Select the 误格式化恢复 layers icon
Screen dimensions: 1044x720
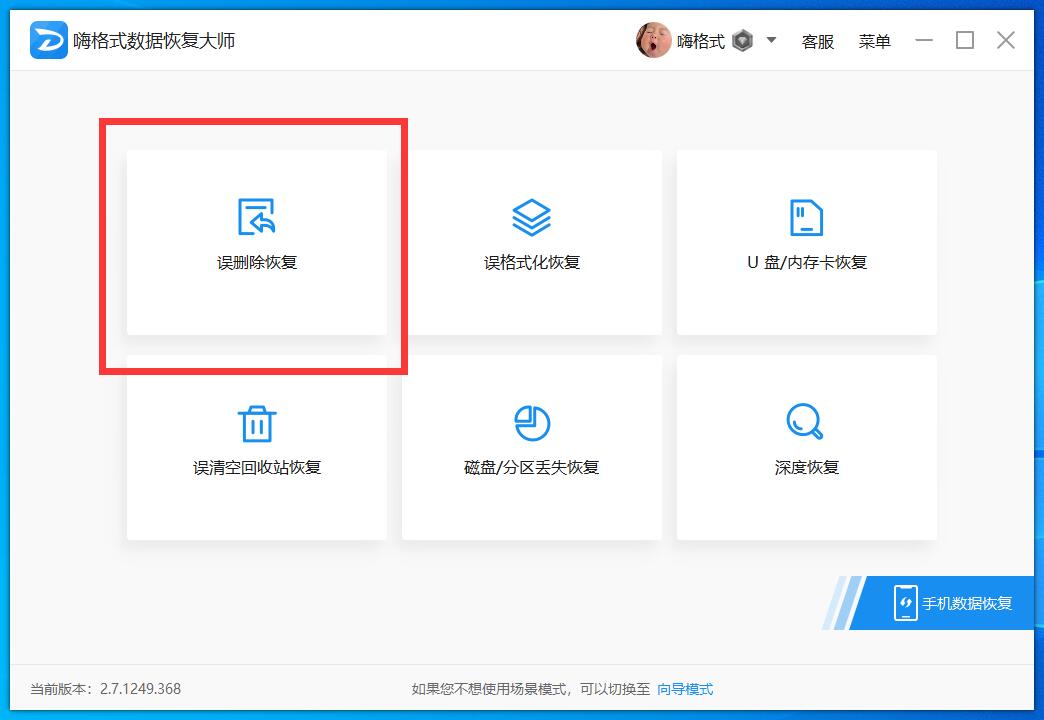531,217
